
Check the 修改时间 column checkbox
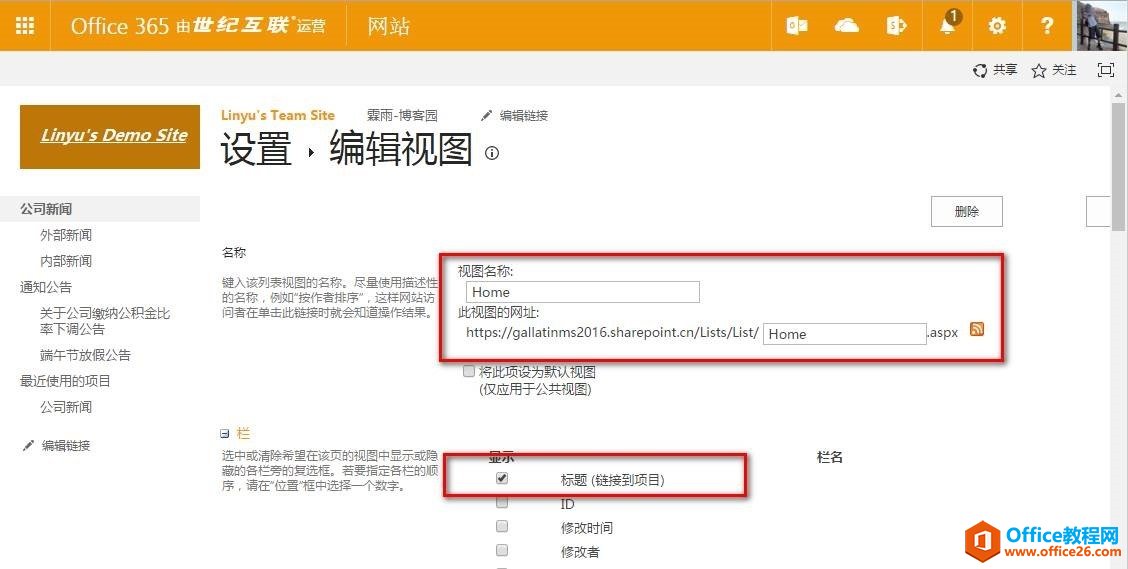(x=502, y=527)
